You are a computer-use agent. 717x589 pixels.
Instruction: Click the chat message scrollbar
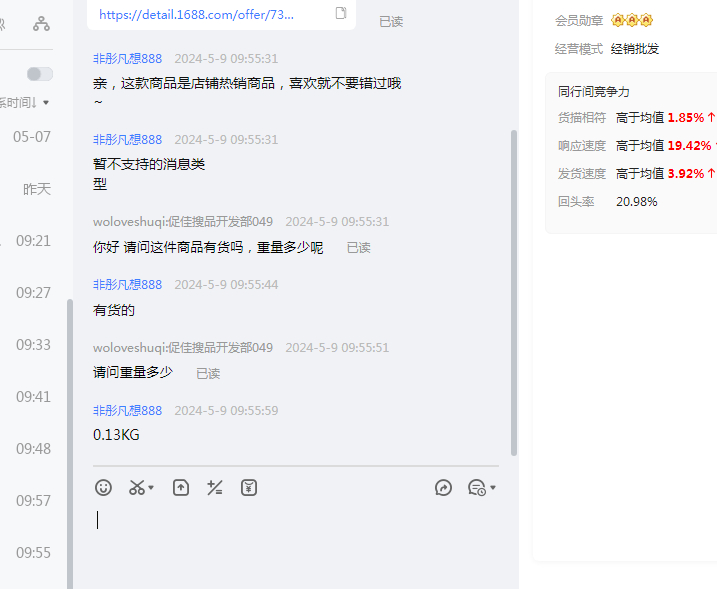(514, 290)
